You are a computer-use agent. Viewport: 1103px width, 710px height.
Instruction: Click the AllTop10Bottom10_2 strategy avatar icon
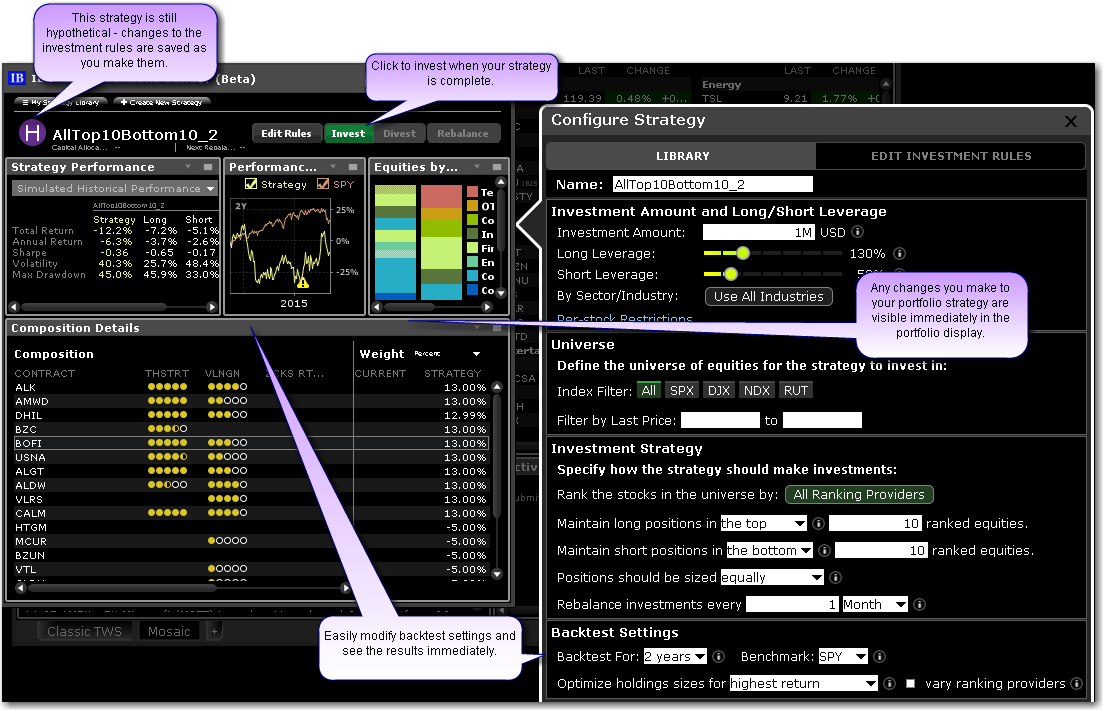pos(32,133)
